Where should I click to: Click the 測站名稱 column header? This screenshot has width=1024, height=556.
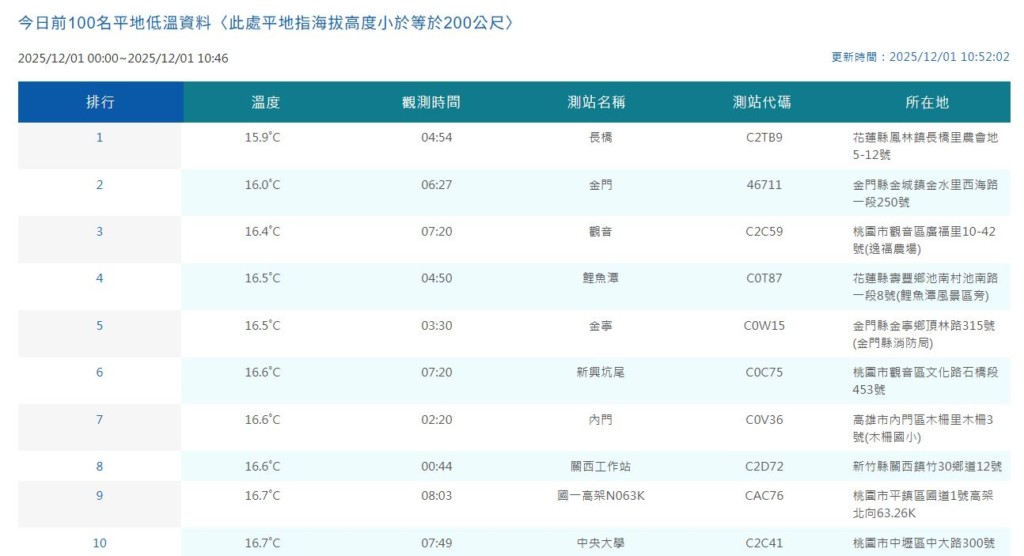tap(596, 102)
